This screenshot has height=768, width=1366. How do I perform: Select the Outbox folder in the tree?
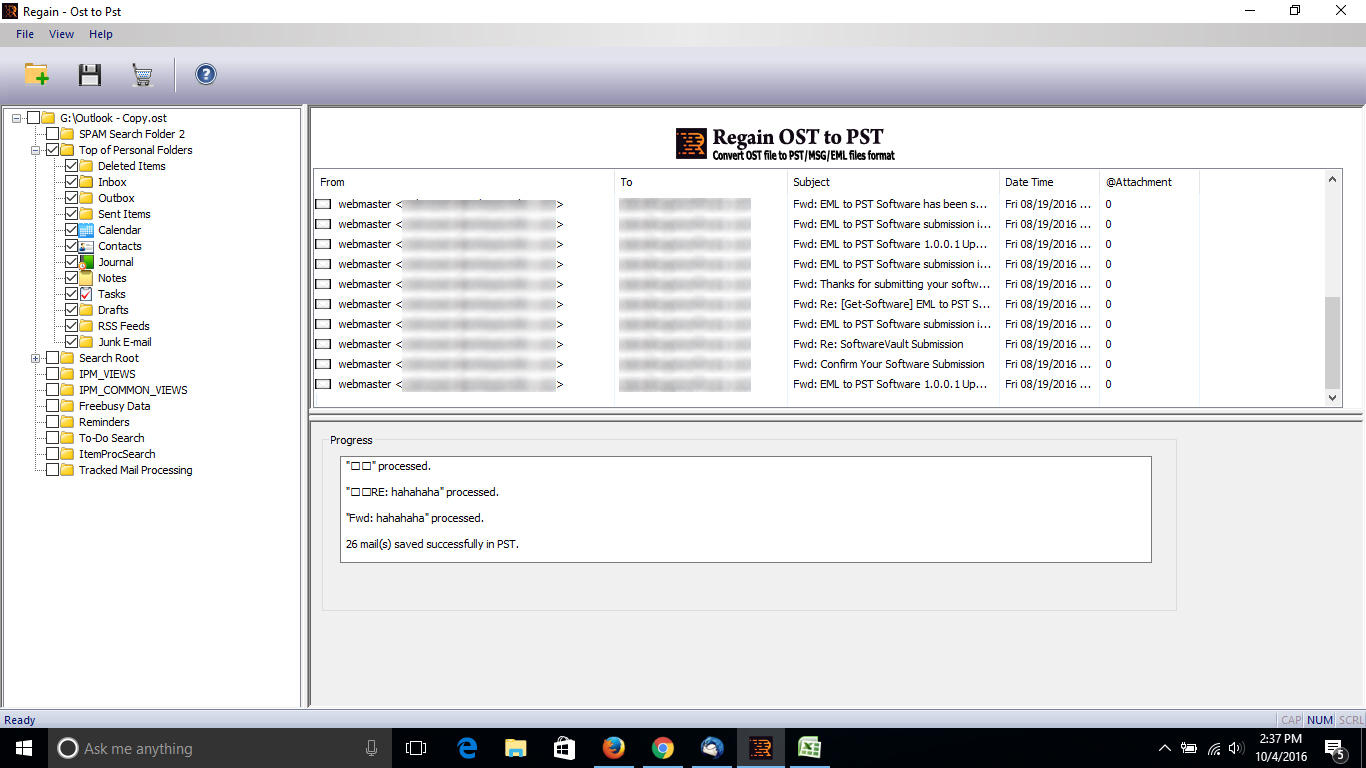click(116, 198)
